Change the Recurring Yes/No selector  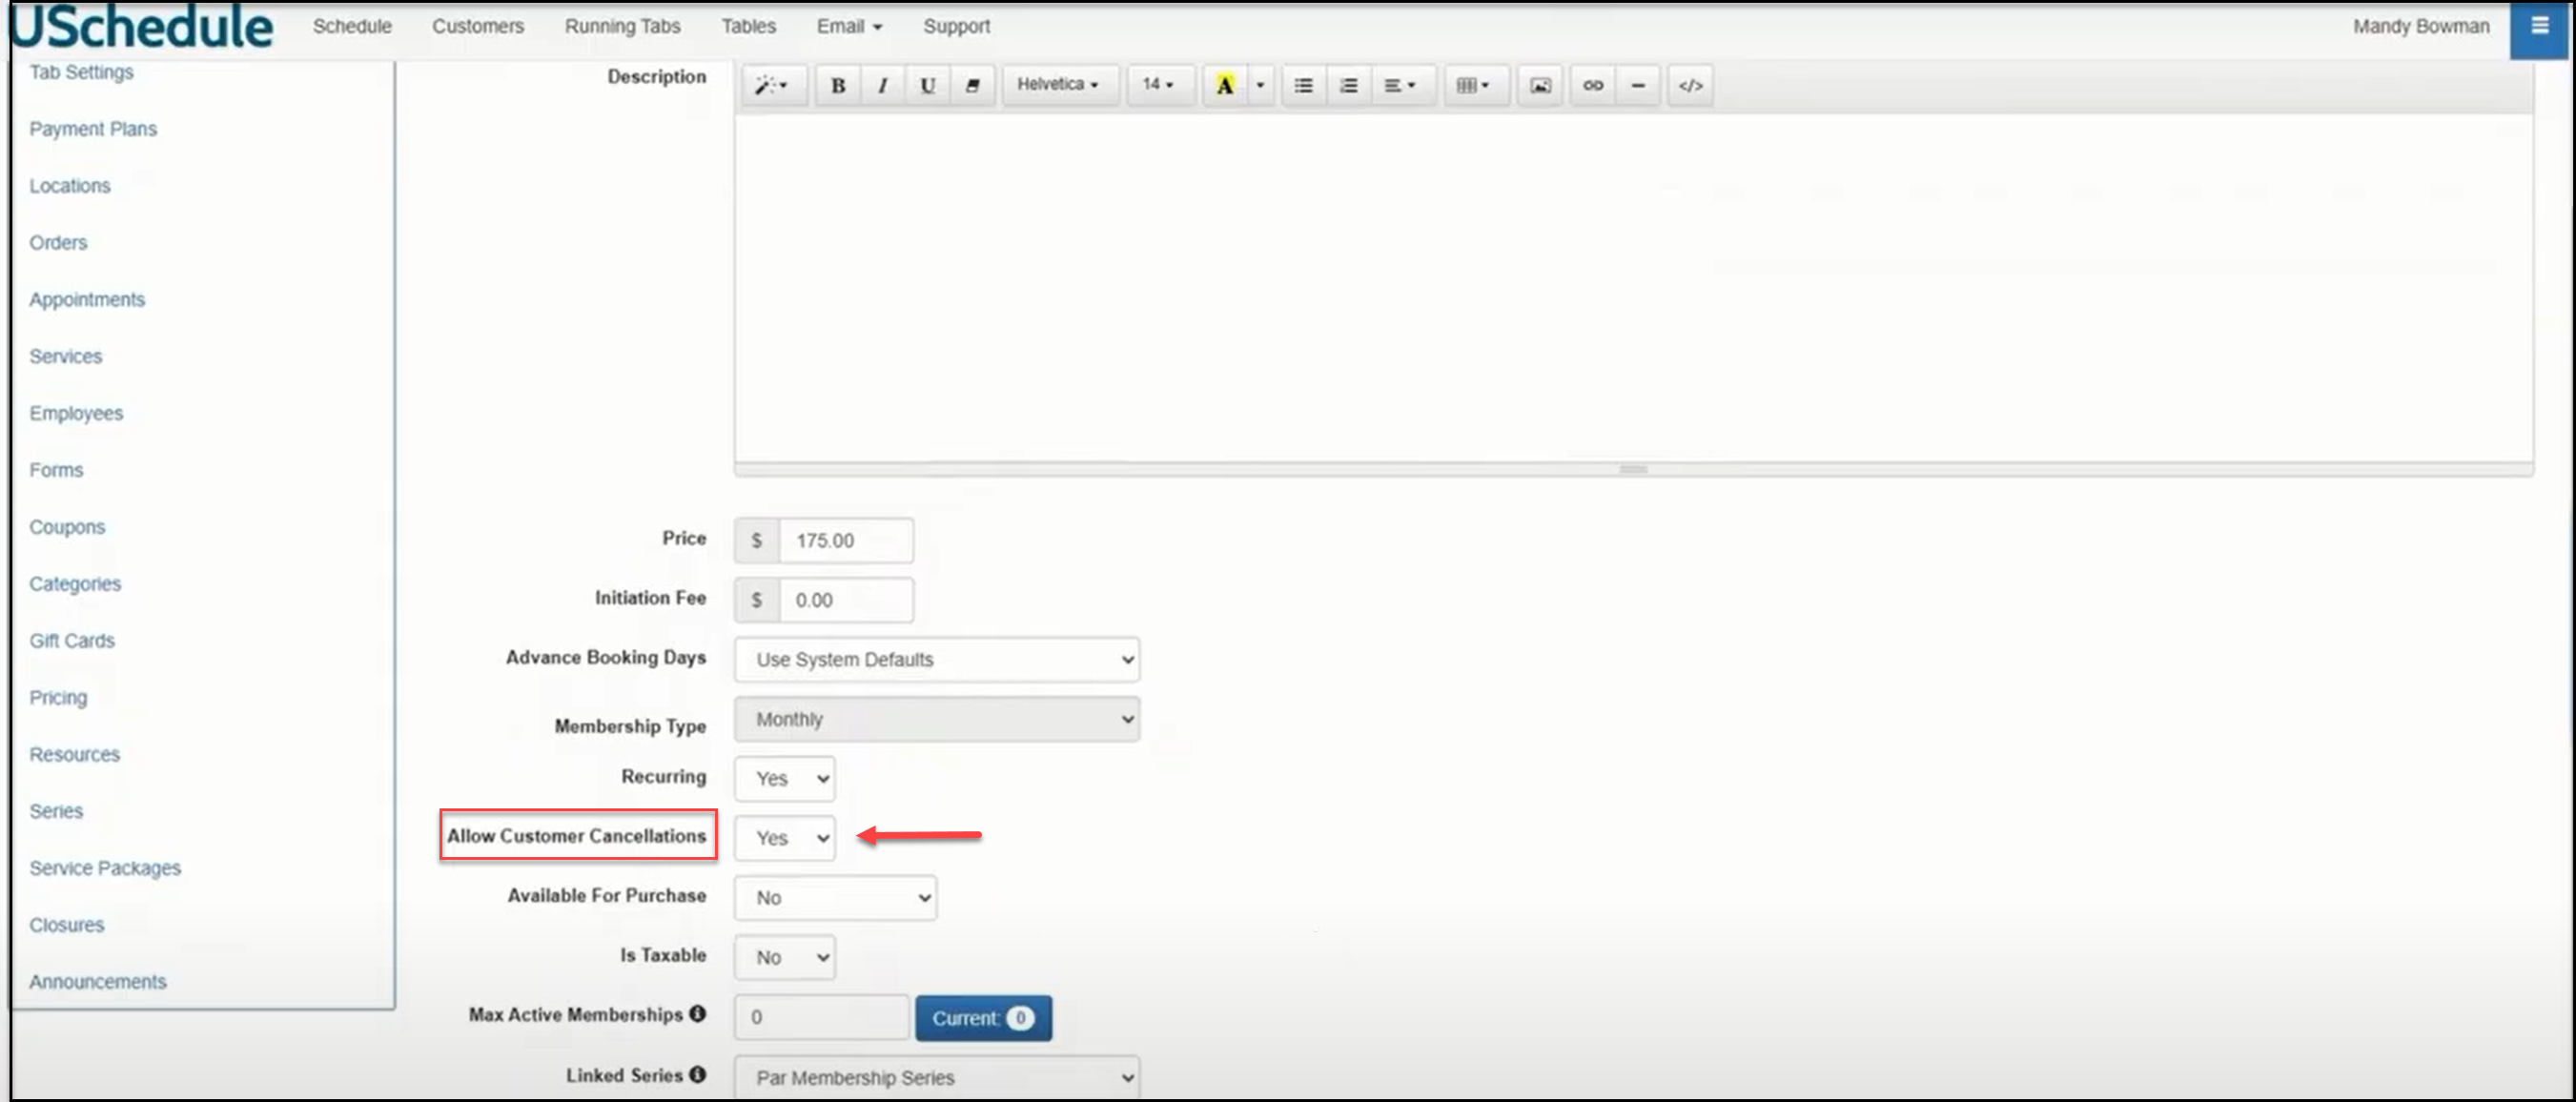(x=785, y=778)
